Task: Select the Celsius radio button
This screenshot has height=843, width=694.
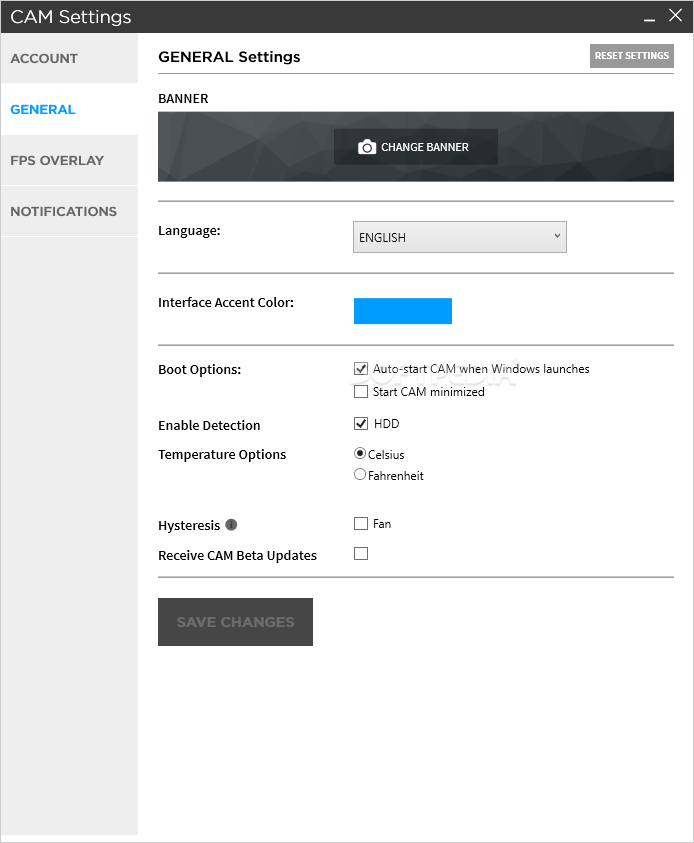Action: click(360, 454)
